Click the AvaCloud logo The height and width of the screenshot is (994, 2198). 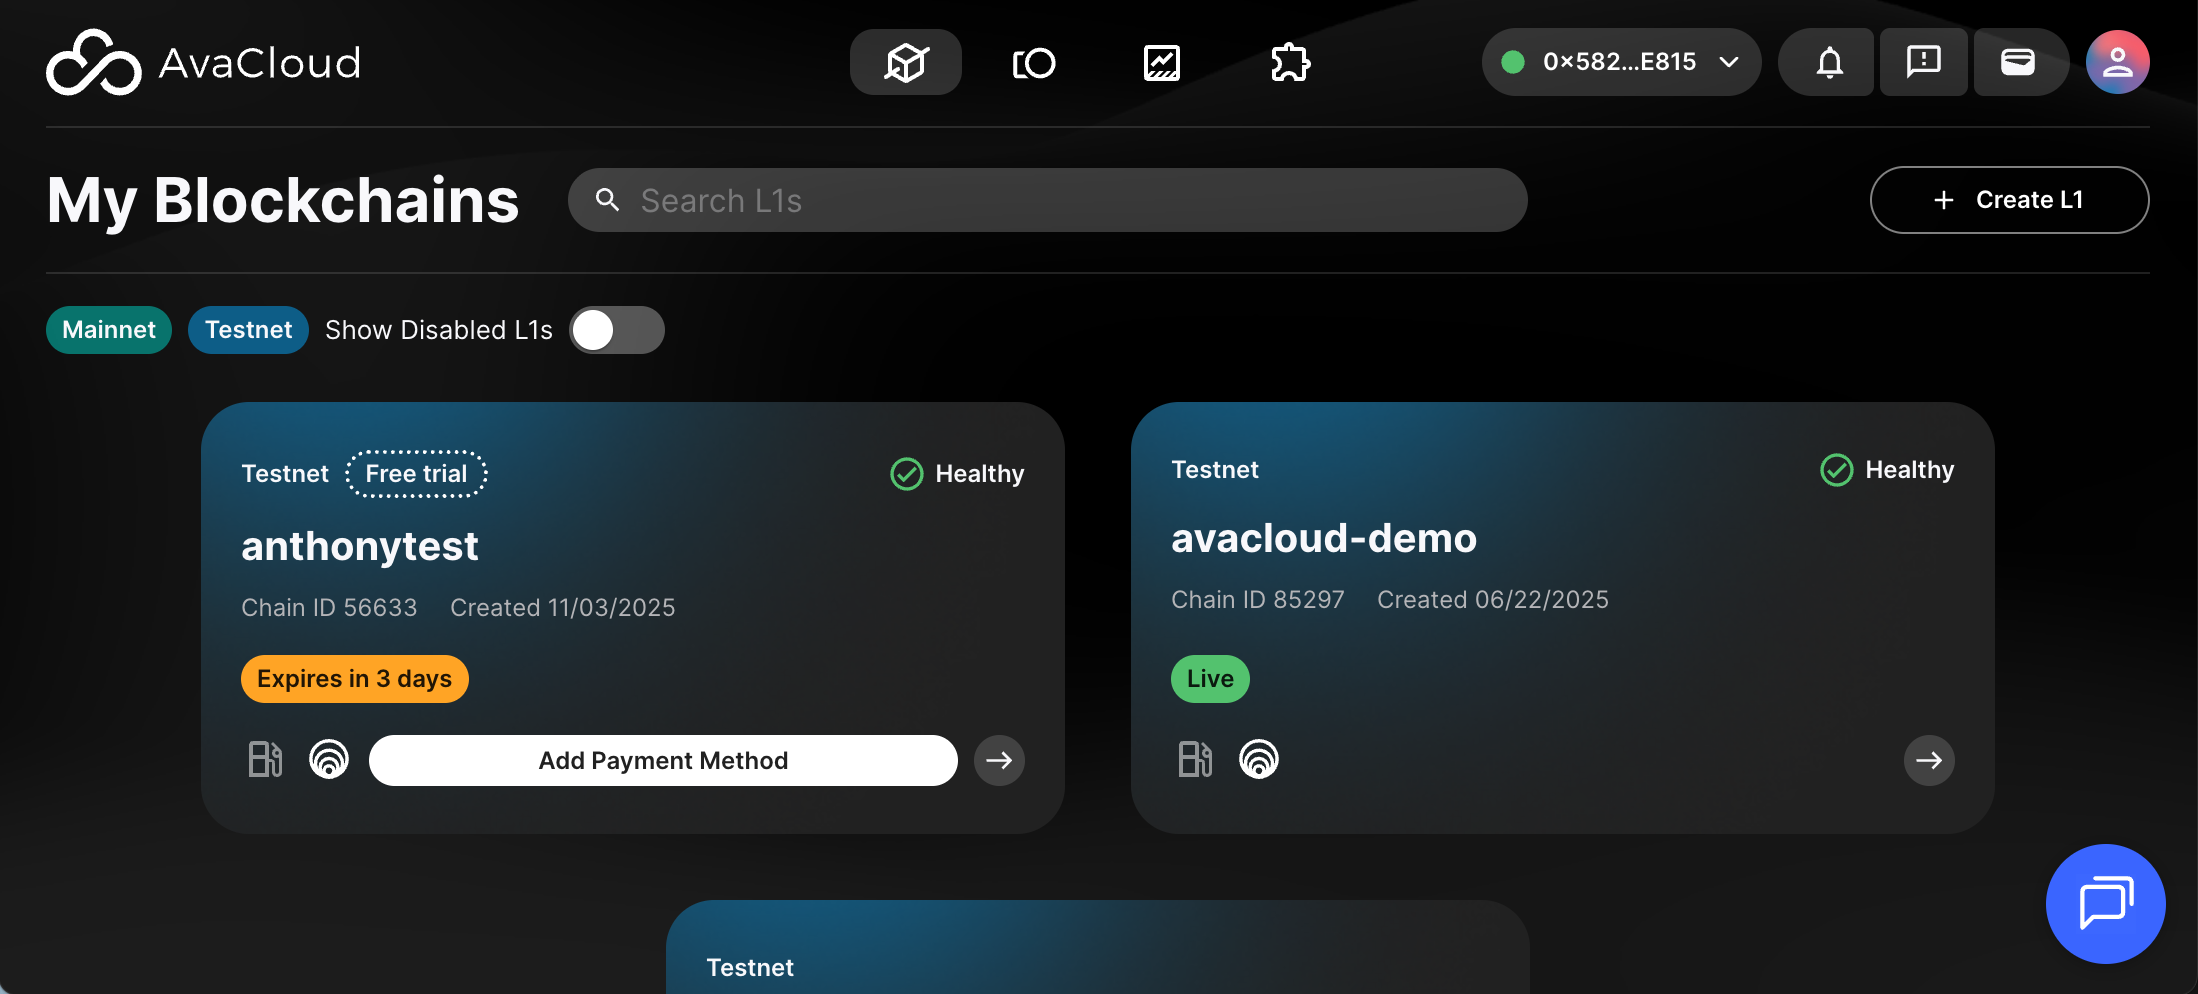pyautogui.click(x=203, y=62)
